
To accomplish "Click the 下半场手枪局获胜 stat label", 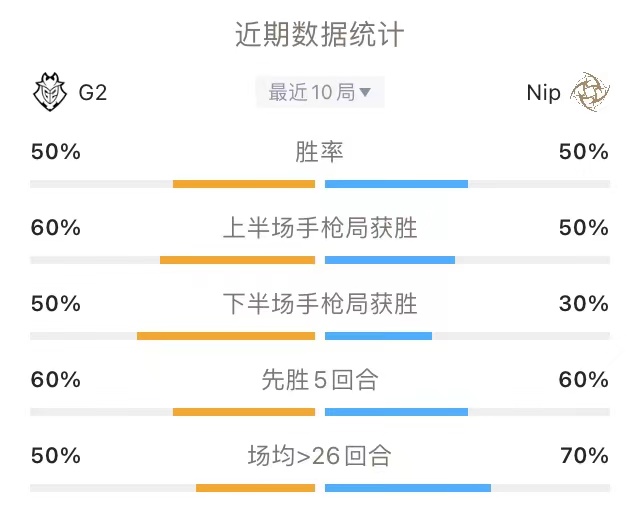I will click(x=320, y=304).
